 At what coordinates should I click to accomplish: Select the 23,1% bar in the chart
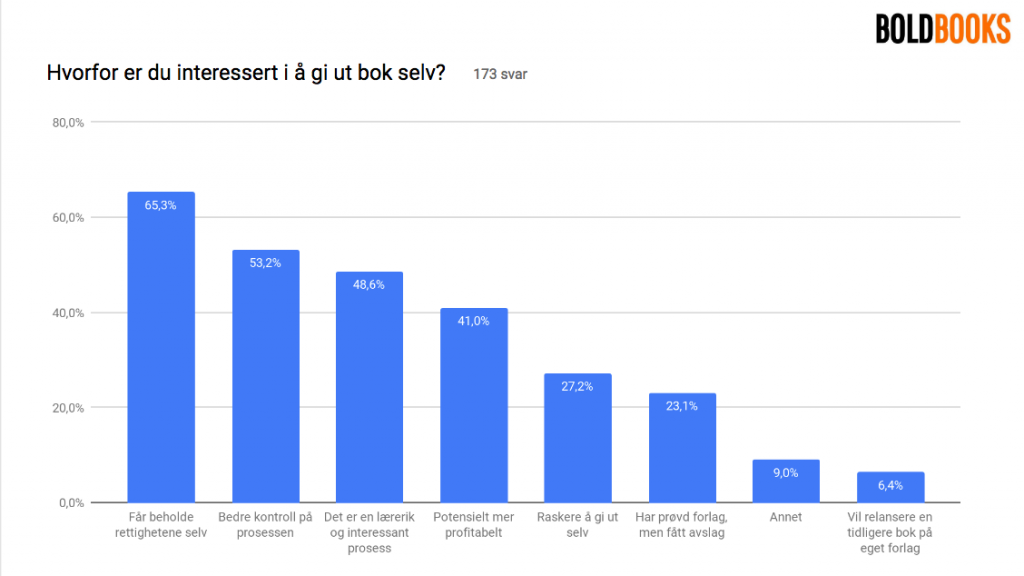coord(682,447)
